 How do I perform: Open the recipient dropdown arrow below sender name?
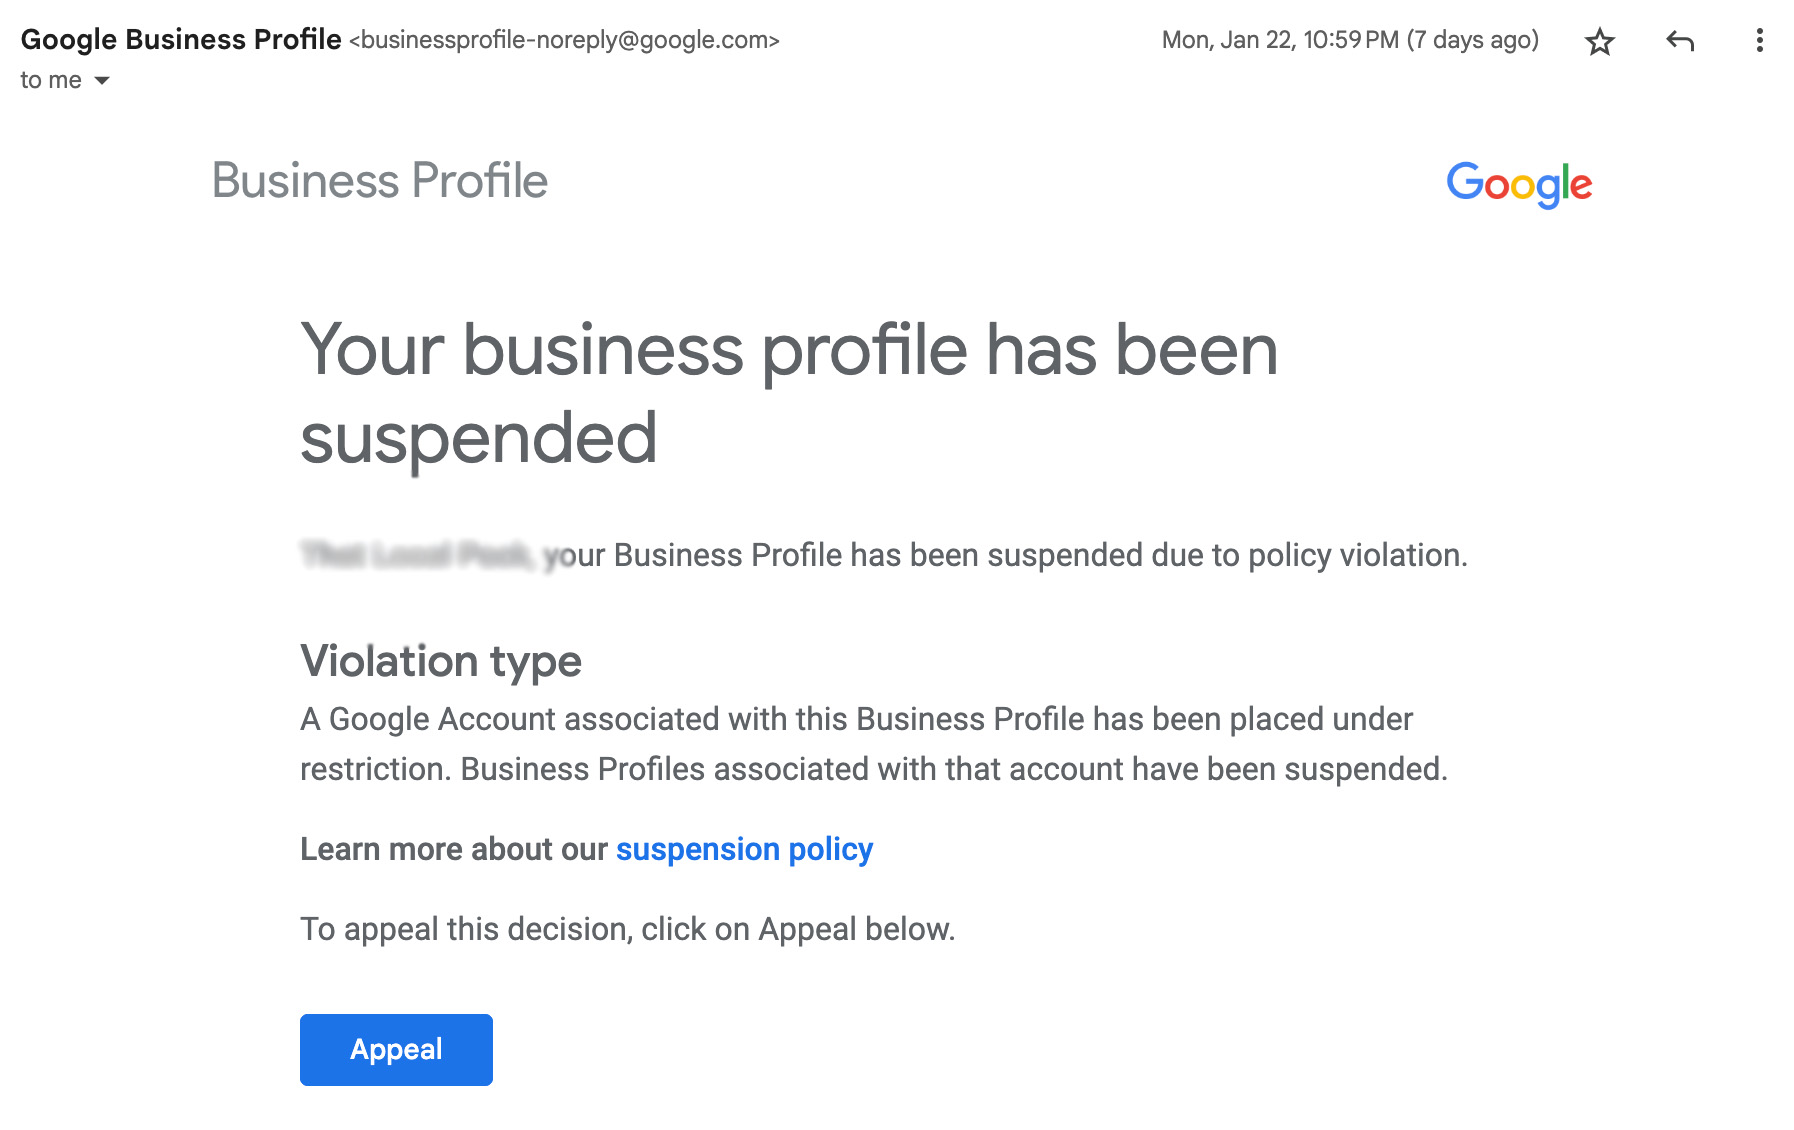[x=101, y=80]
